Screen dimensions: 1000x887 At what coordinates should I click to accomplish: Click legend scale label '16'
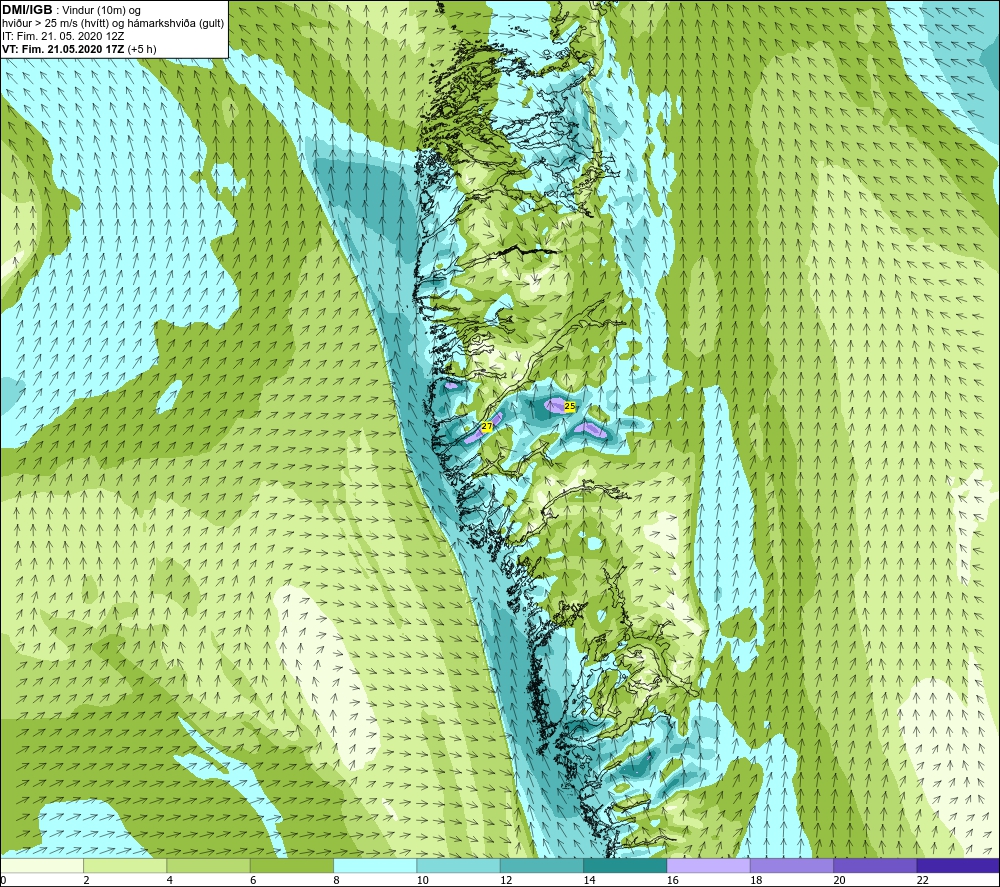tap(673, 880)
